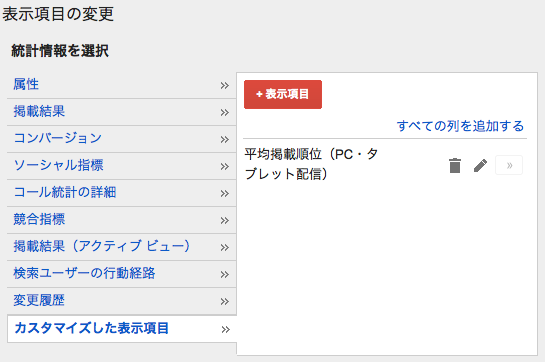Image resolution: width=545 pixels, height=362 pixels.
Task: Expand ソーシャル指標 with its chevron arrows
Action: (x=225, y=167)
